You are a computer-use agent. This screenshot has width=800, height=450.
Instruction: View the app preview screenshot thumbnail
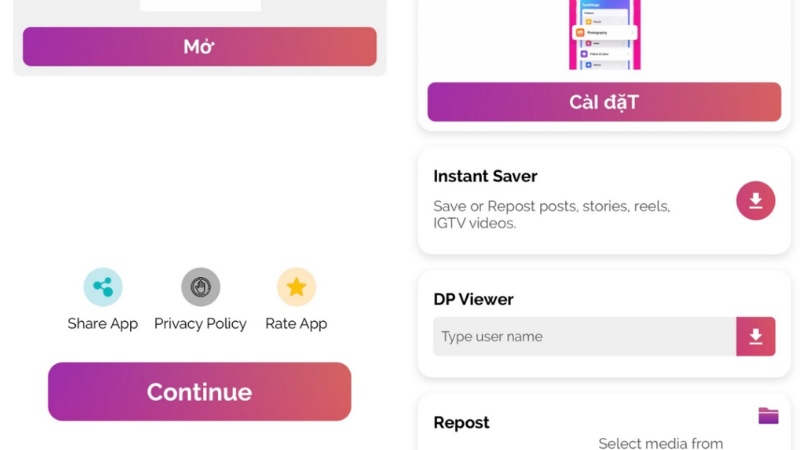click(604, 36)
